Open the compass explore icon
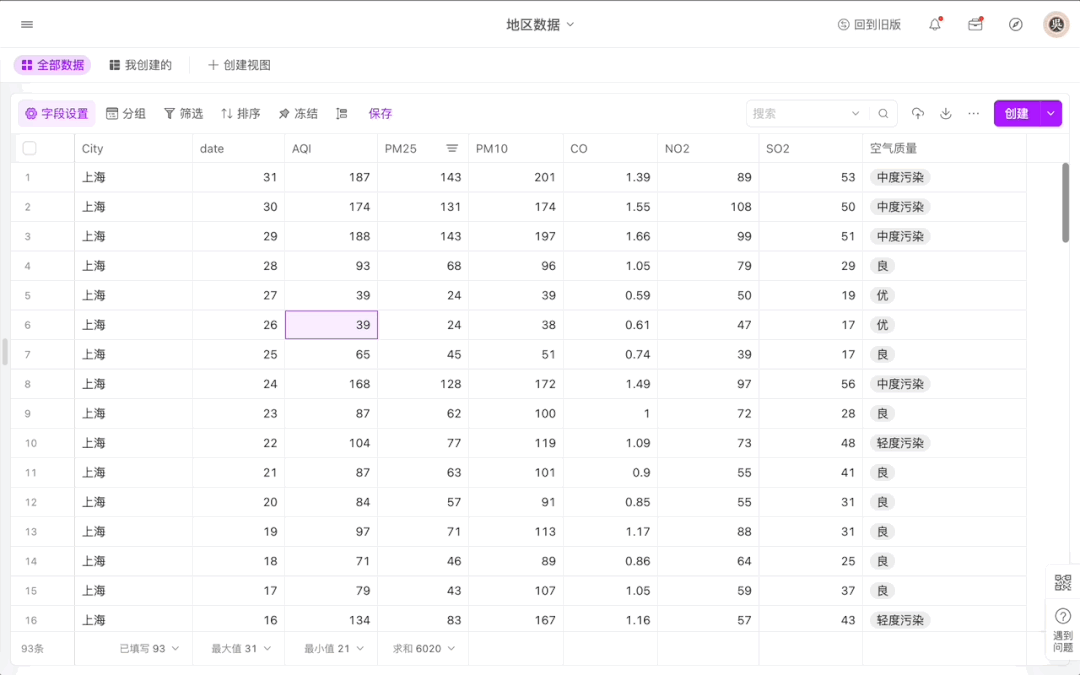Screen dimensions: 1080x675 click(x=1016, y=24)
